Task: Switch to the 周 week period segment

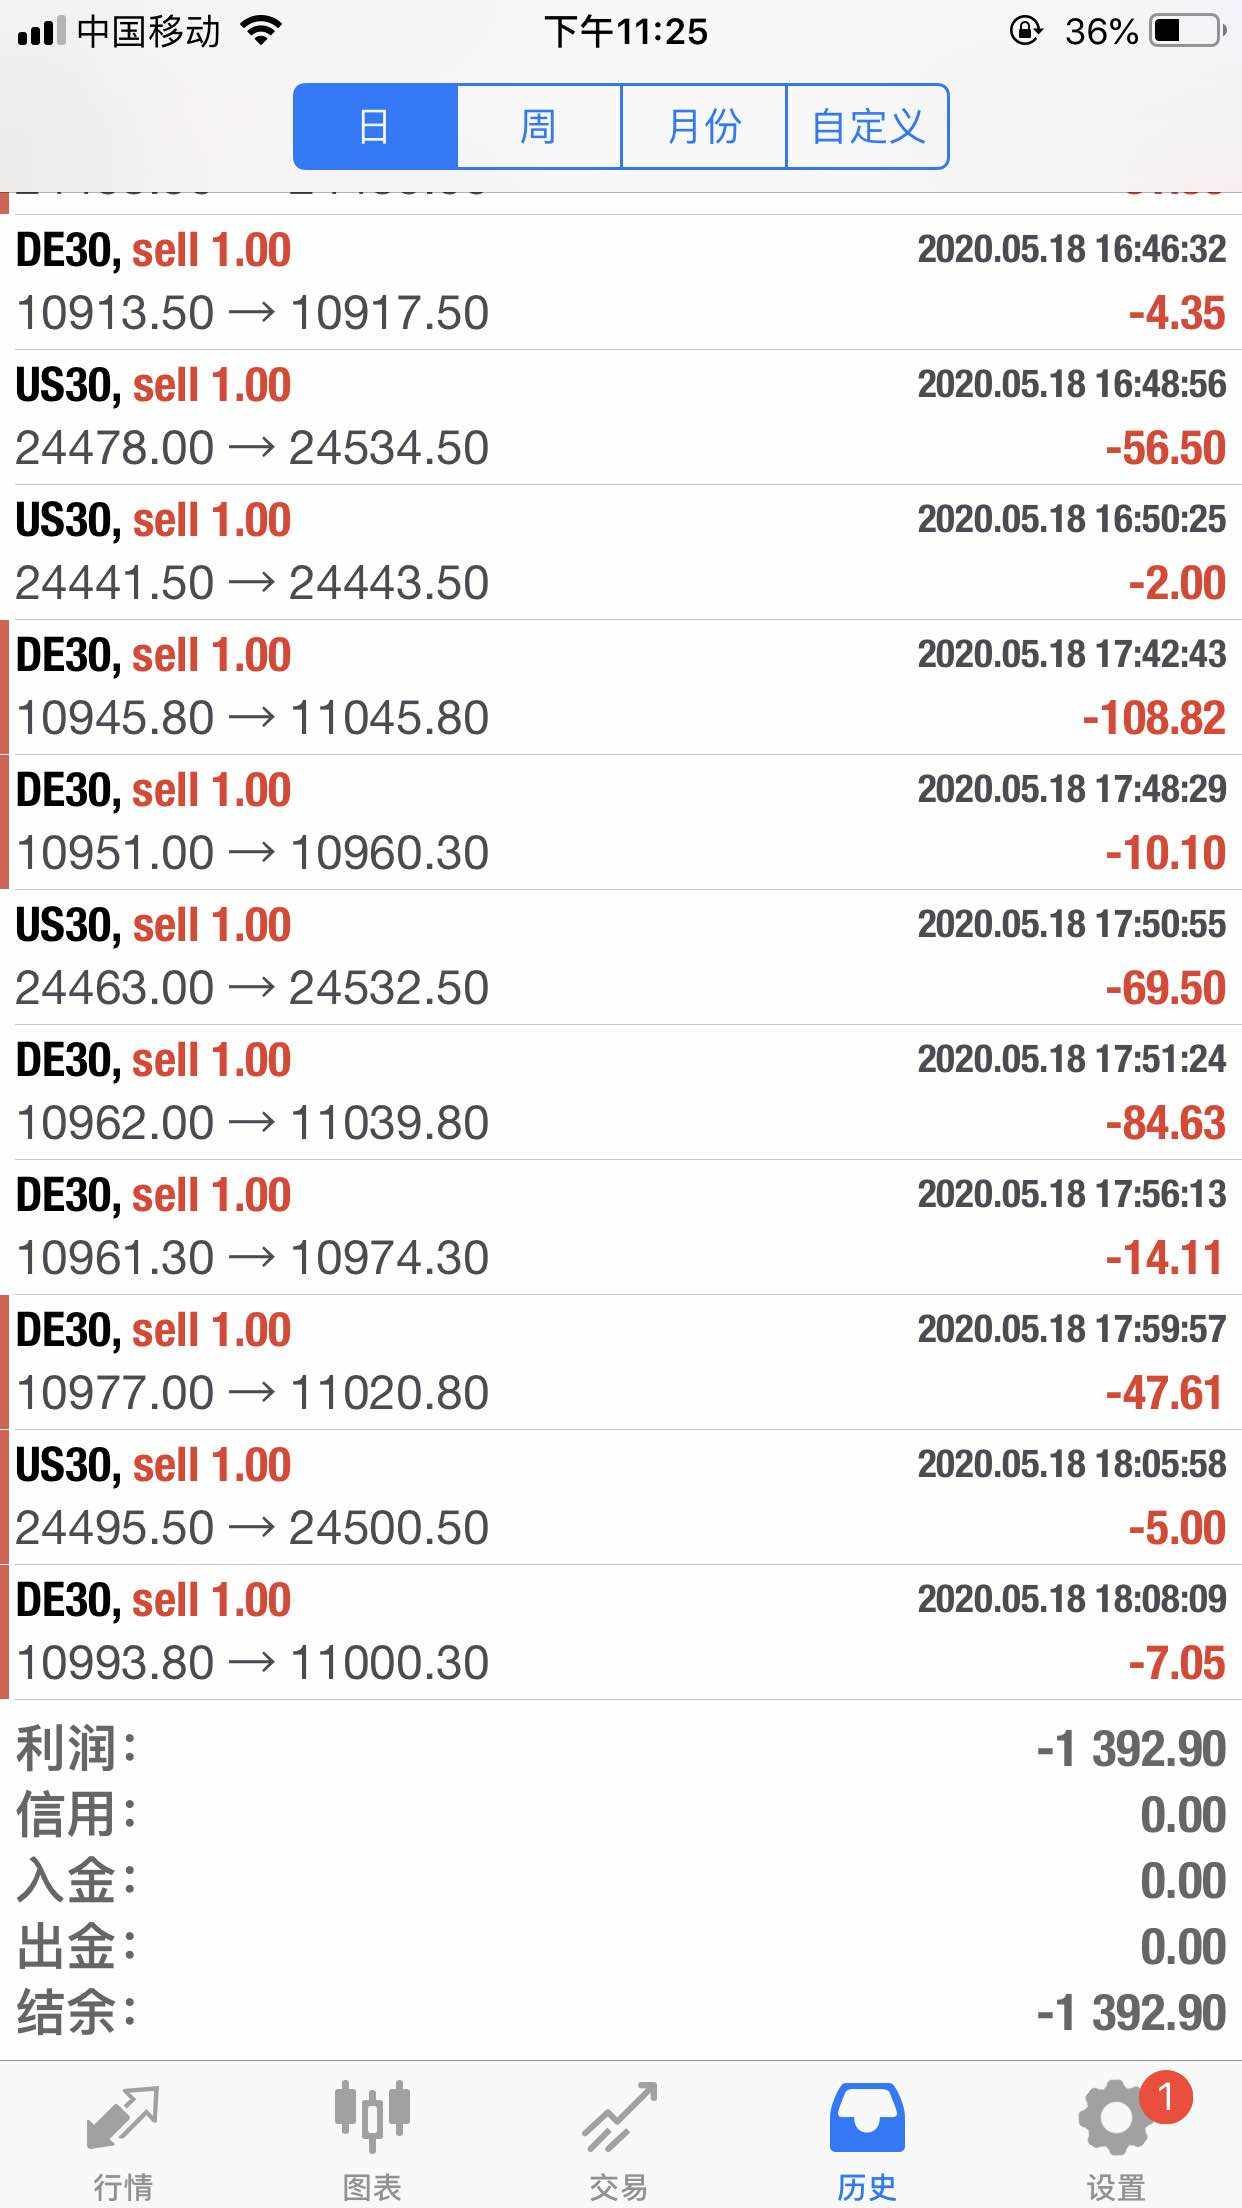Action: pyautogui.click(x=538, y=127)
